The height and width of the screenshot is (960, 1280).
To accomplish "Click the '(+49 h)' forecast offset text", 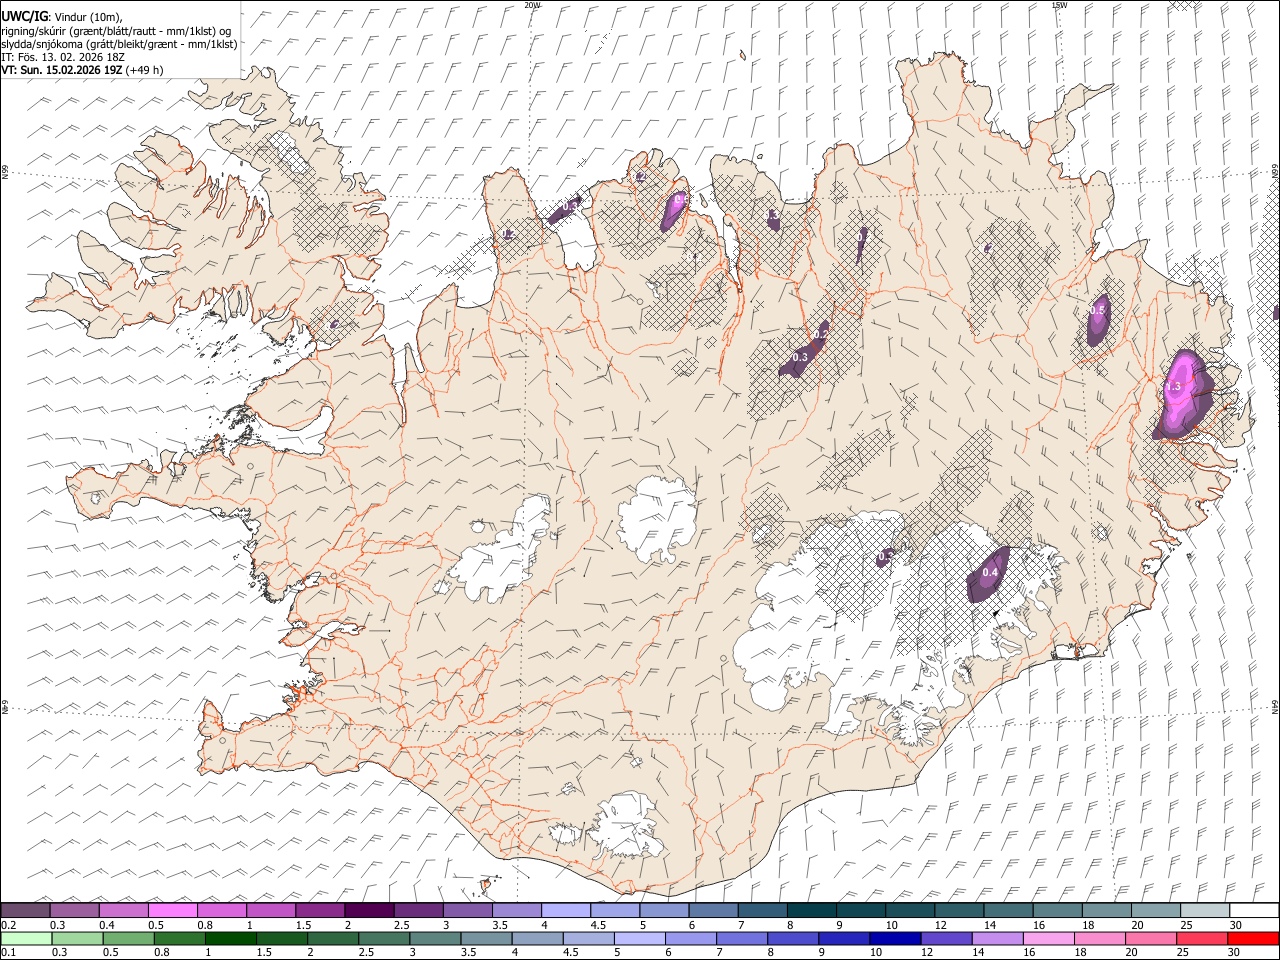I will pos(145,70).
